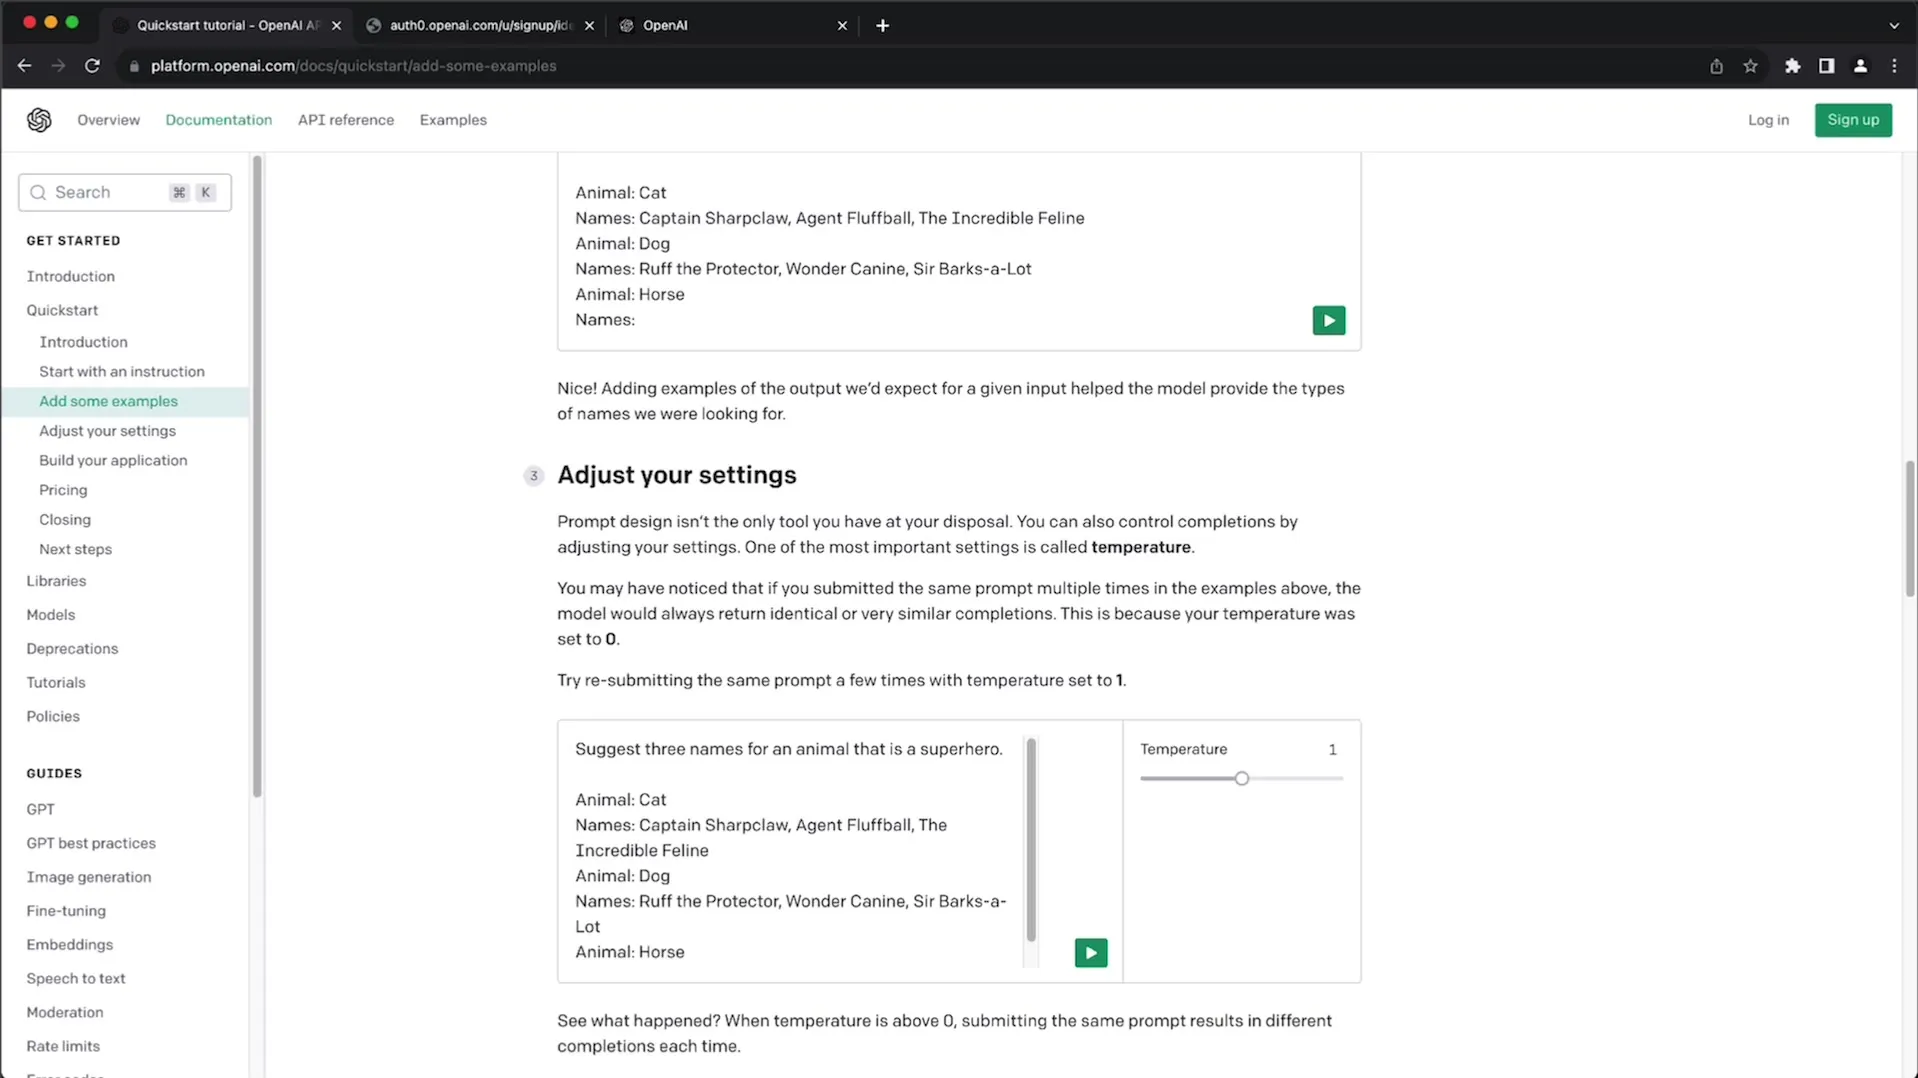Close the OpenAI tab

(x=842, y=26)
